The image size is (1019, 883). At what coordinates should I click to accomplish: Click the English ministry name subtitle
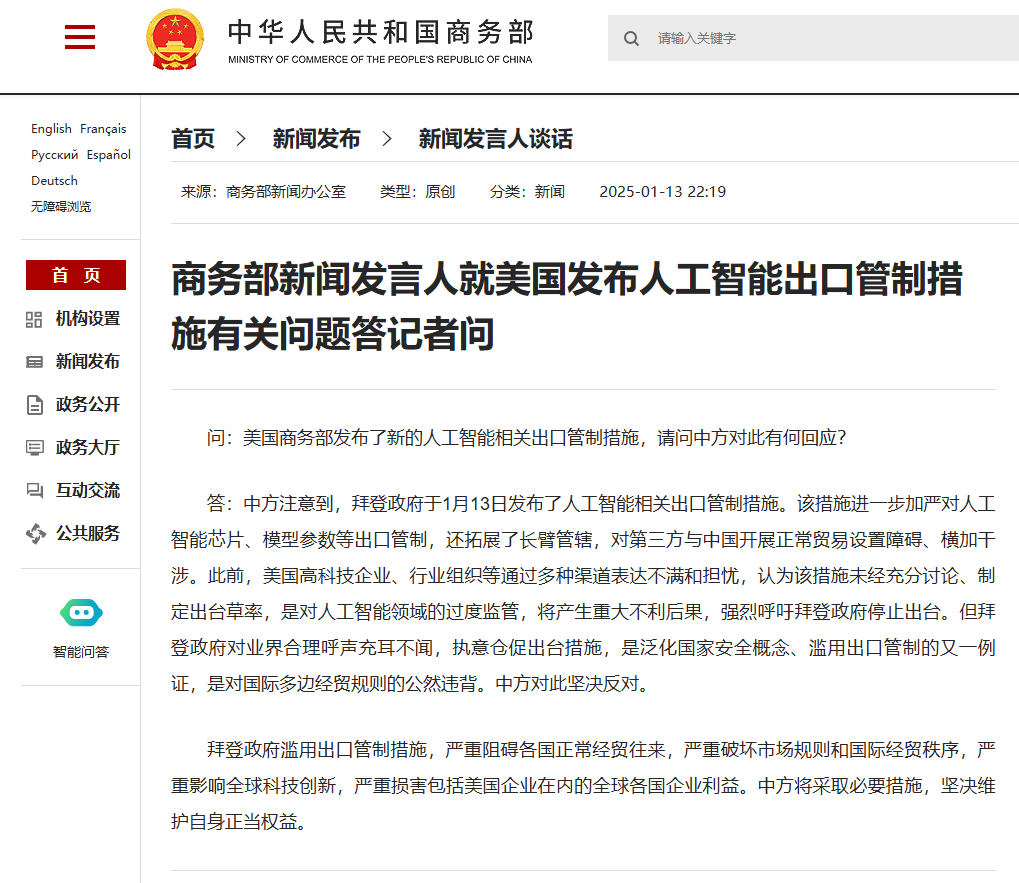click(380, 60)
